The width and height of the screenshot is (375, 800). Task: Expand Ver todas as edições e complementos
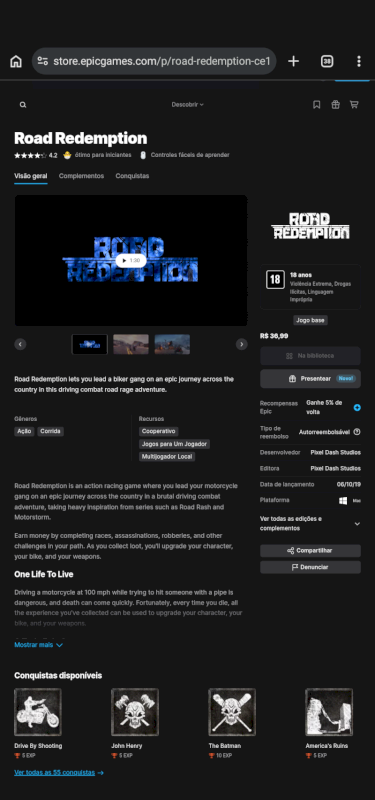(310, 523)
